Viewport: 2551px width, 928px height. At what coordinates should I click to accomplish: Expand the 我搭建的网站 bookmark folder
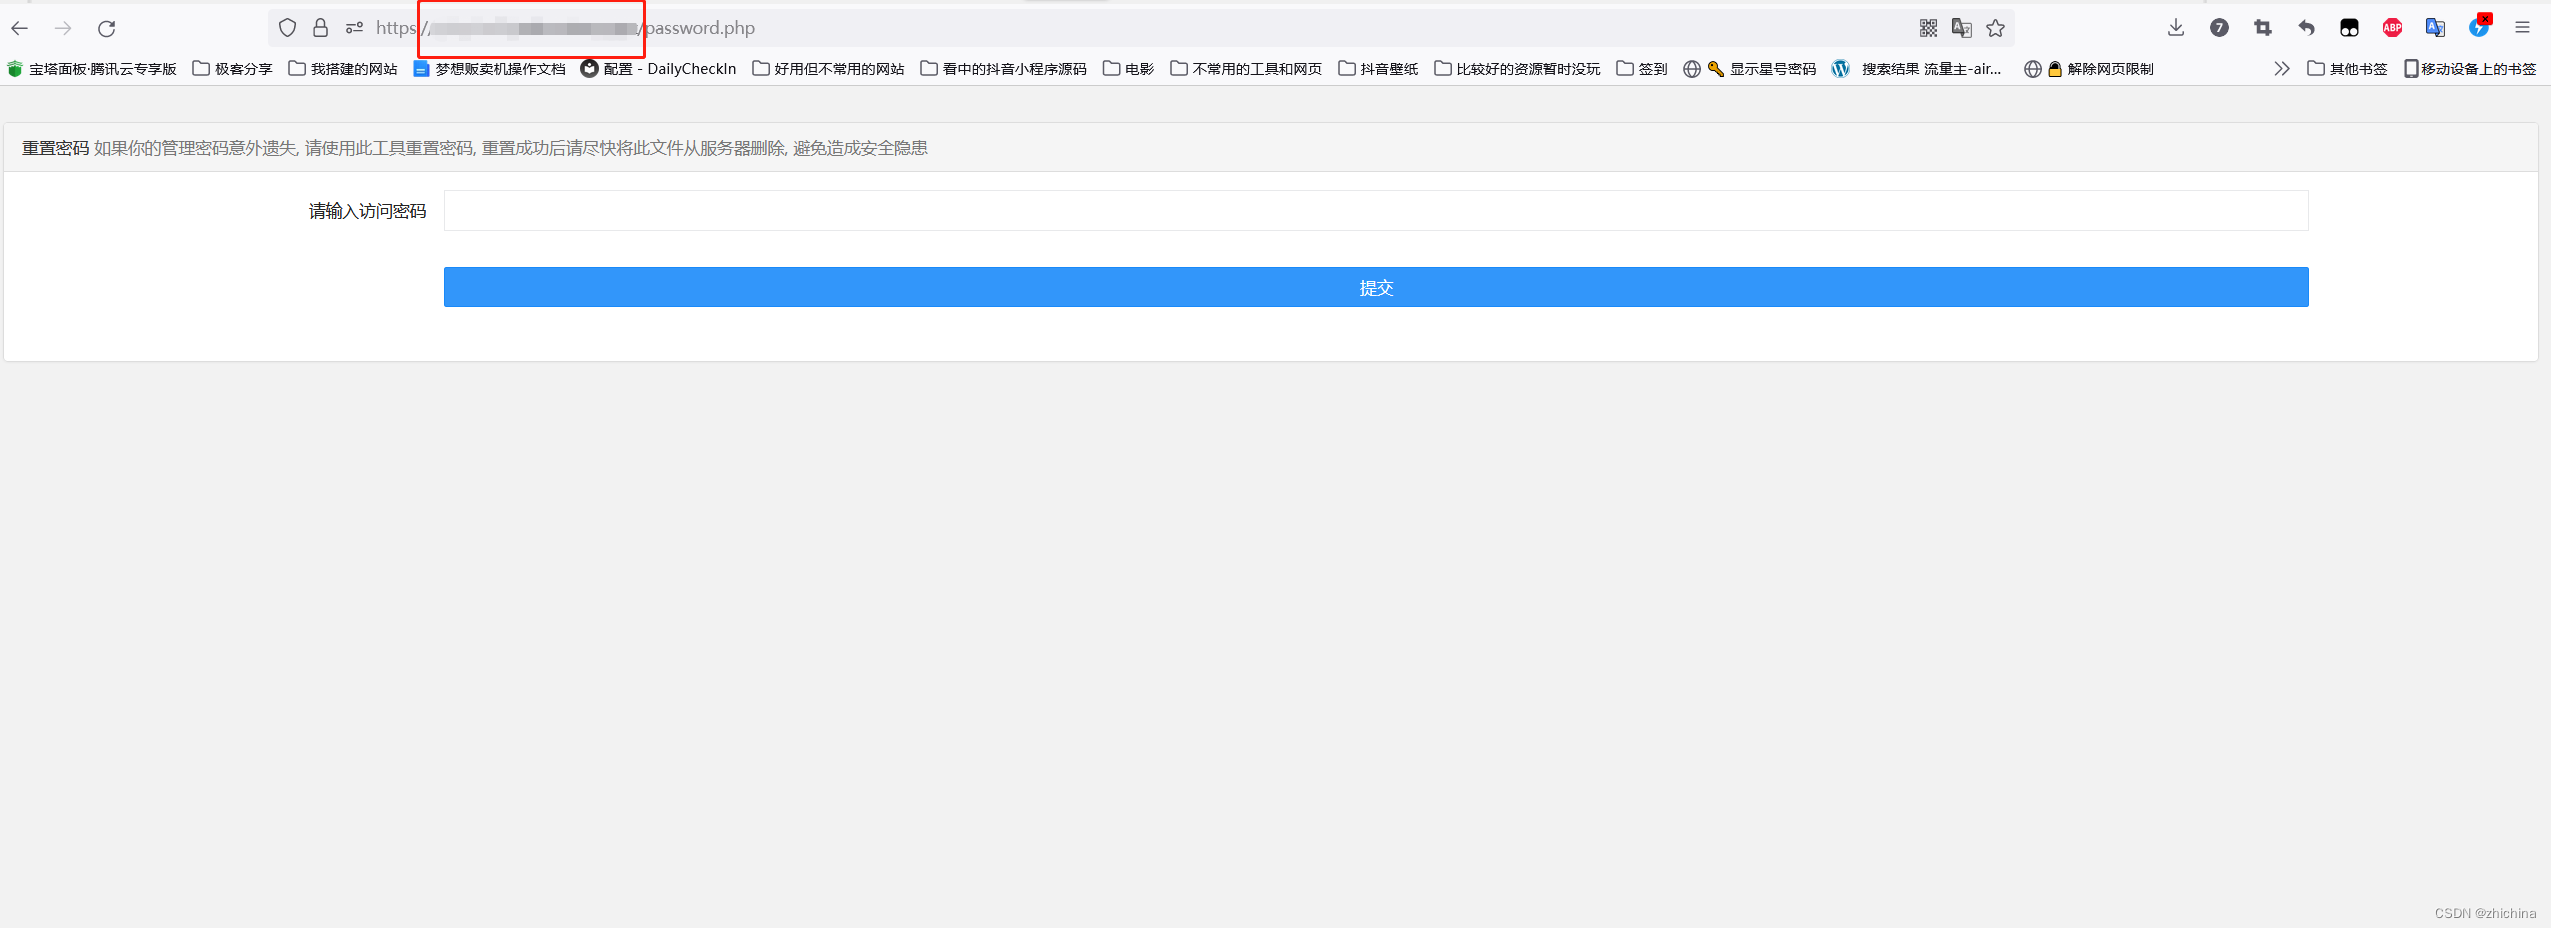(x=343, y=69)
